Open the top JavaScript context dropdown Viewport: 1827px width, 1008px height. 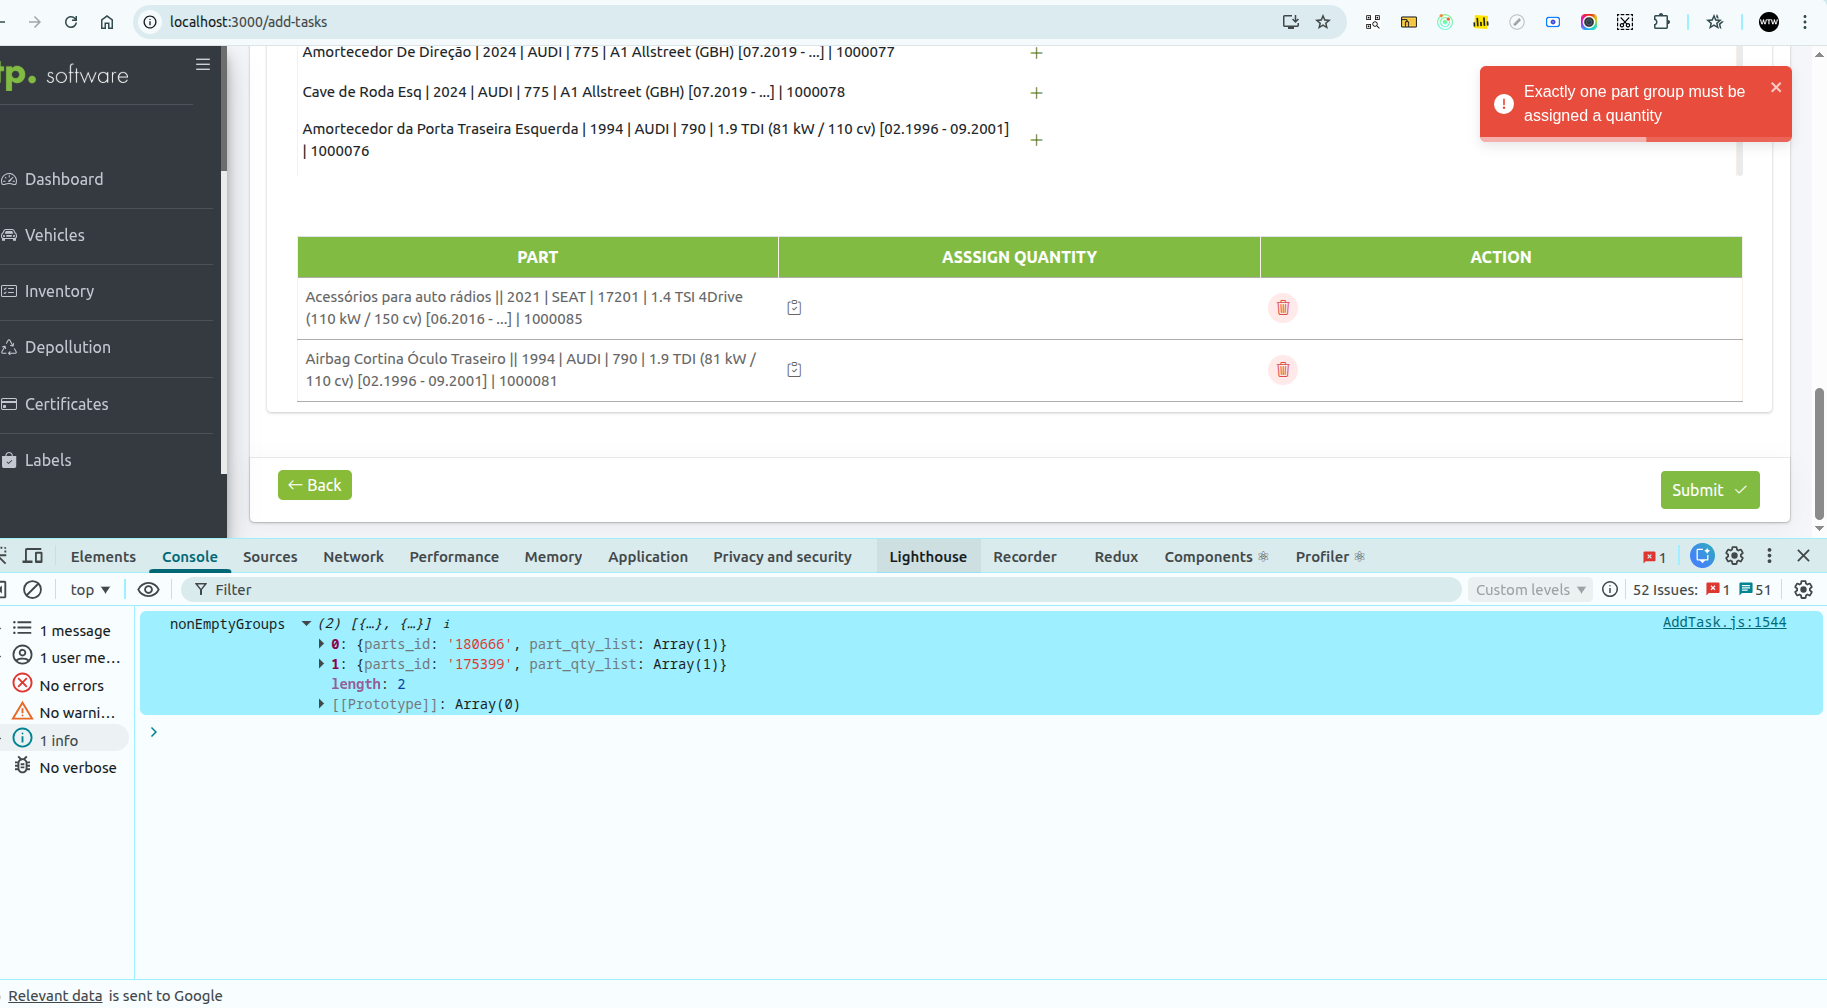90,590
